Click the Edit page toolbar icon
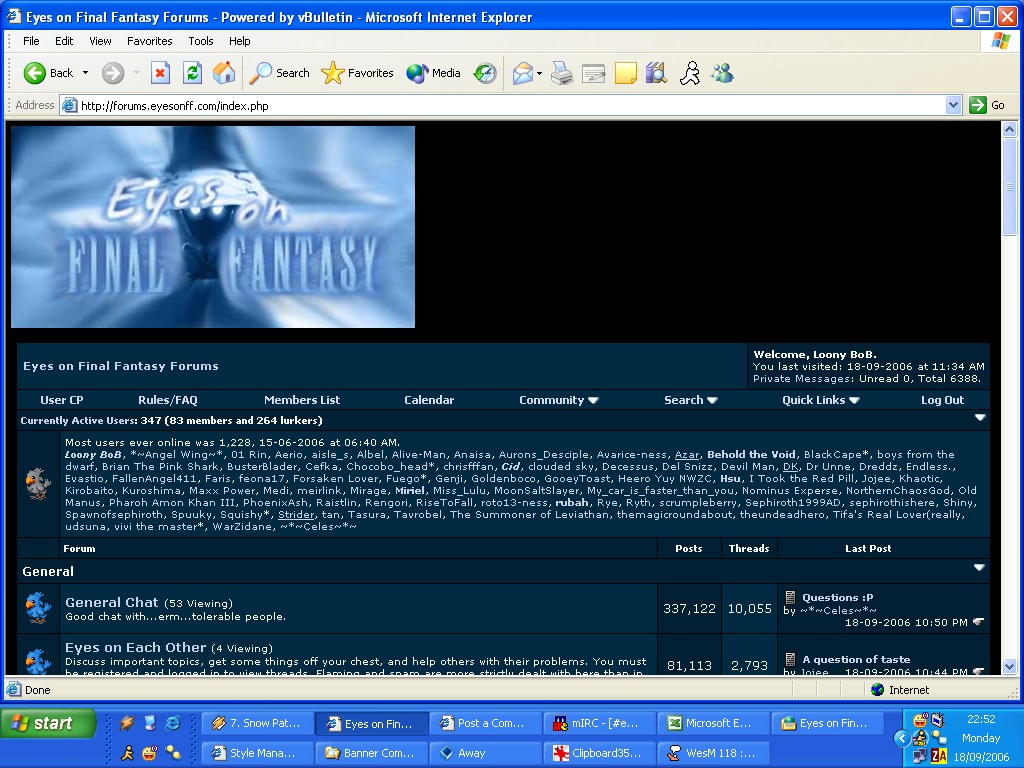This screenshot has width=1024, height=768. [x=594, y=73]
